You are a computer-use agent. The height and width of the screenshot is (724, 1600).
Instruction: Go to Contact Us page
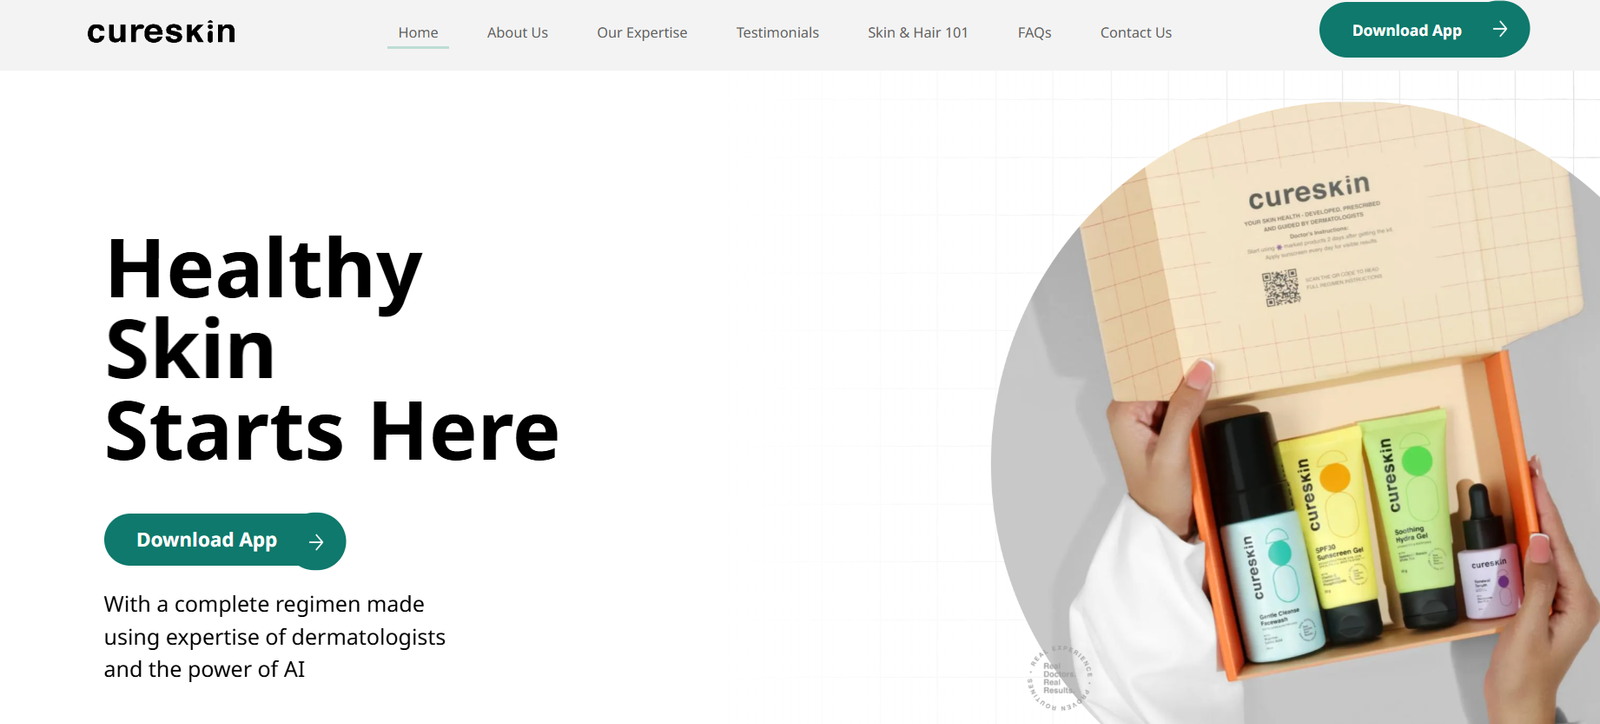1136,32
